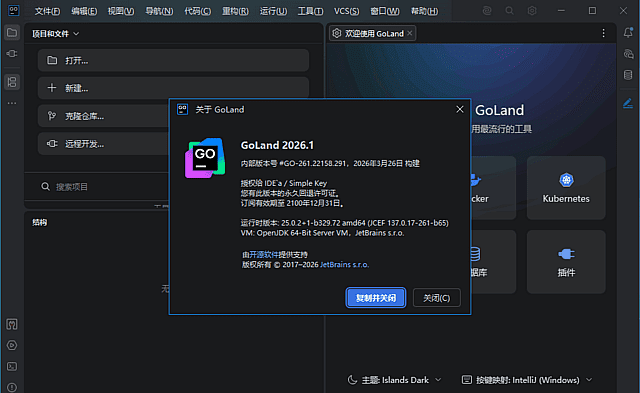Click the 运行时版本 25.0.2+1-b329.72 line

coord(344,223)
